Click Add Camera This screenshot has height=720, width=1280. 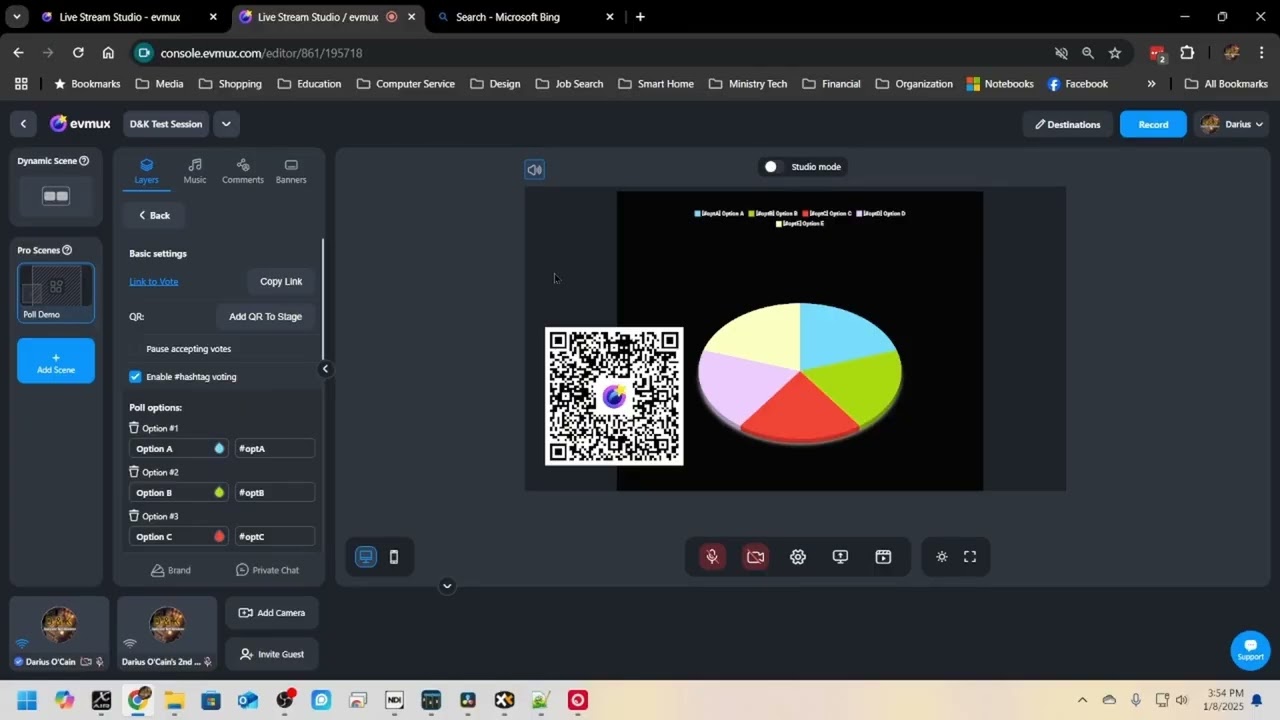(272, 613)
